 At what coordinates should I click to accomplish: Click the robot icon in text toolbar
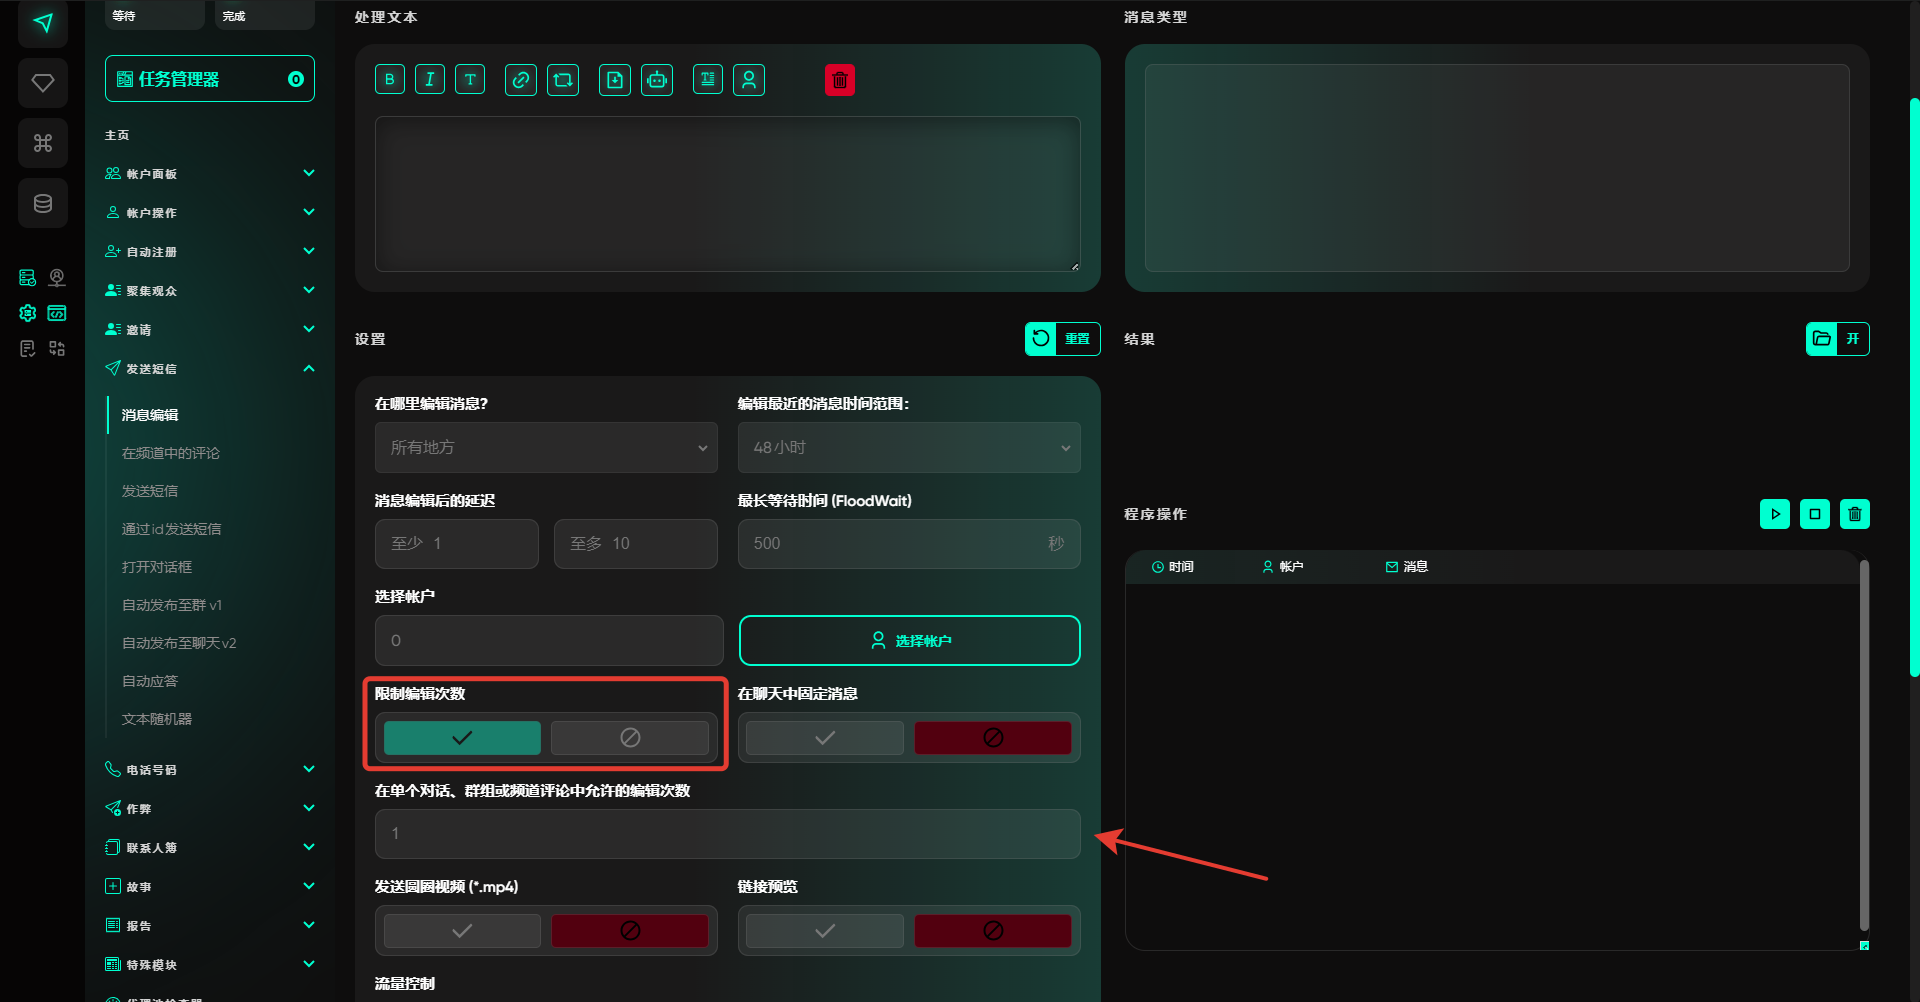(x=657, y=80)
